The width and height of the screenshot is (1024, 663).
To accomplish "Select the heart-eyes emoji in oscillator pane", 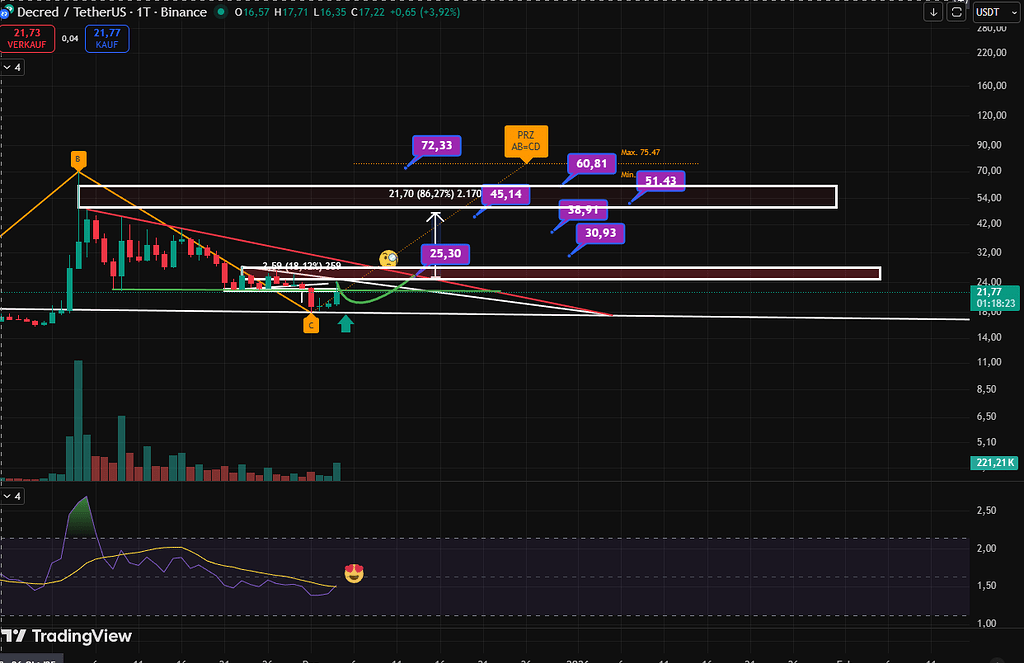I will pos(352,573).
